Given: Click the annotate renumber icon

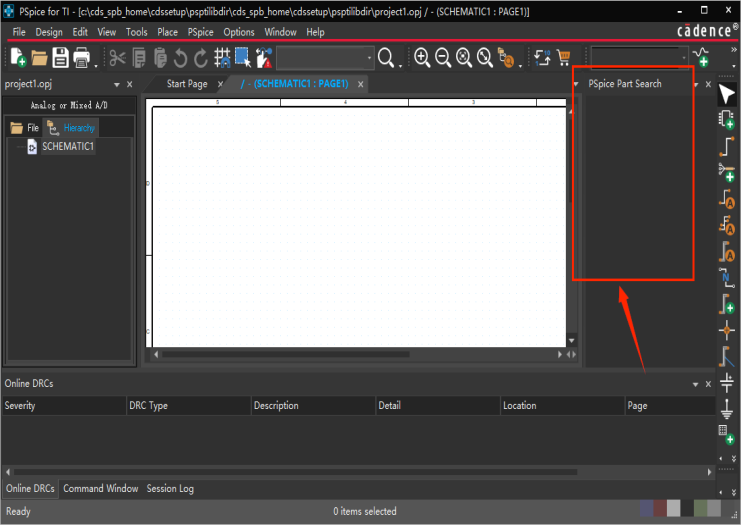Looking at the screenshot, I should pyautogui.click(x=542, y=58).
